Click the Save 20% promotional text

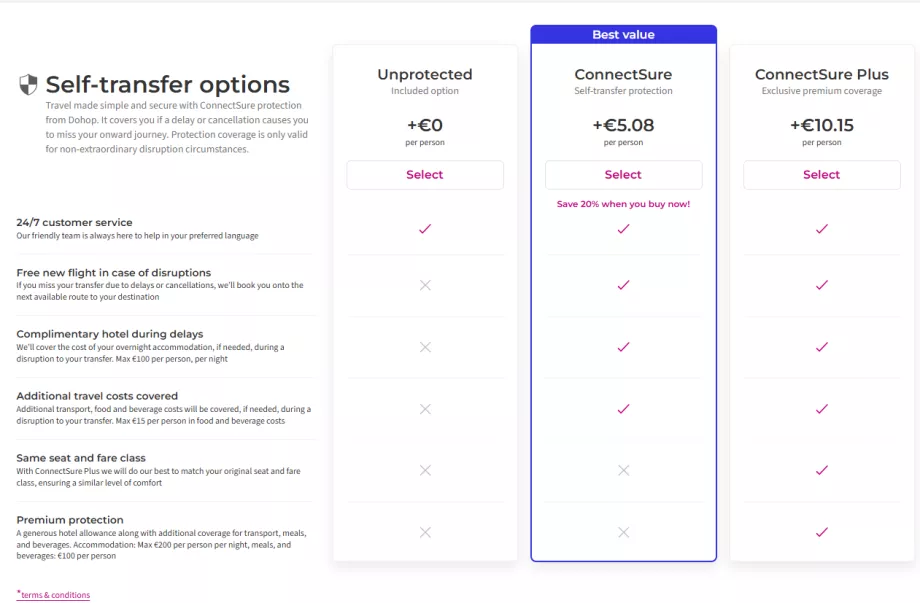click(623, 201)
